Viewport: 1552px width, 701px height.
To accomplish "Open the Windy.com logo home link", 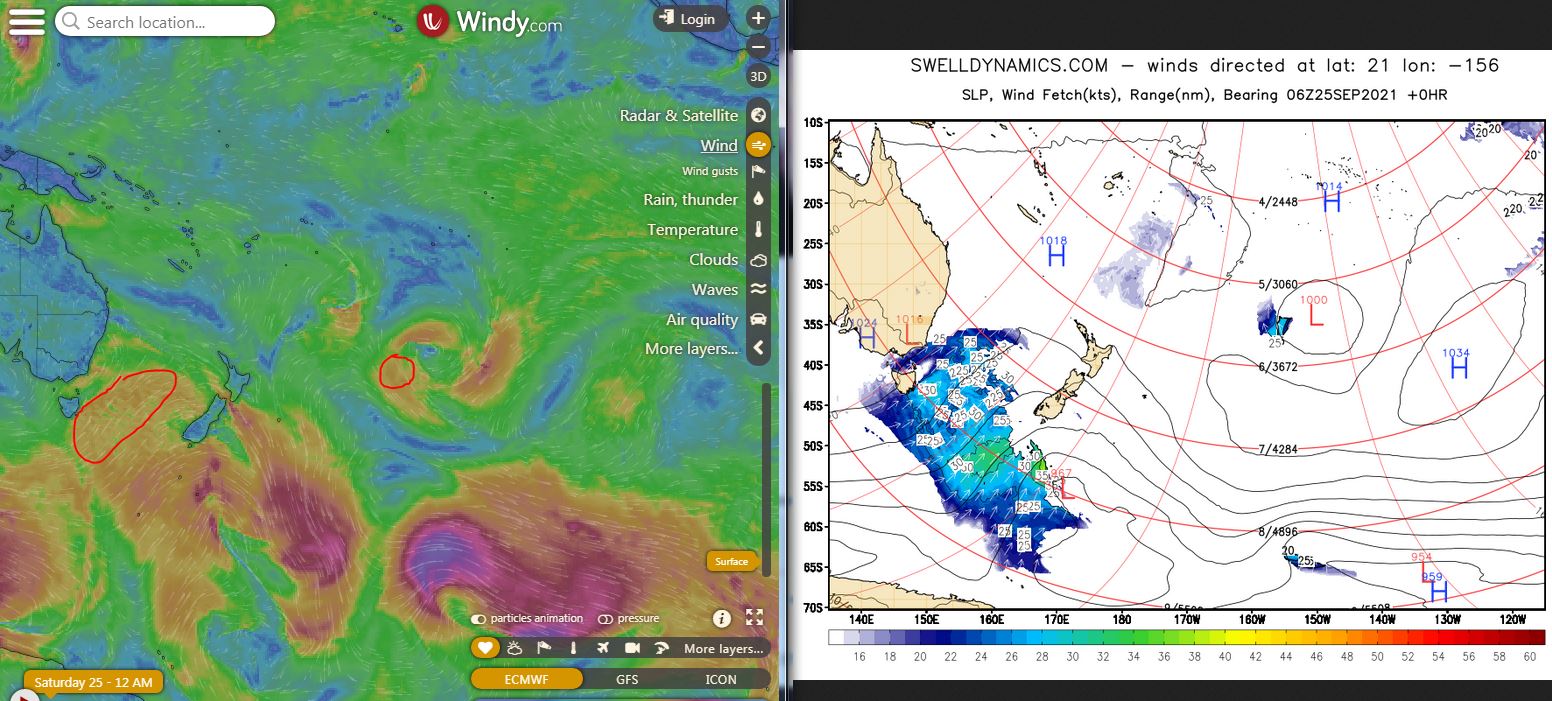I will (490, 21).
